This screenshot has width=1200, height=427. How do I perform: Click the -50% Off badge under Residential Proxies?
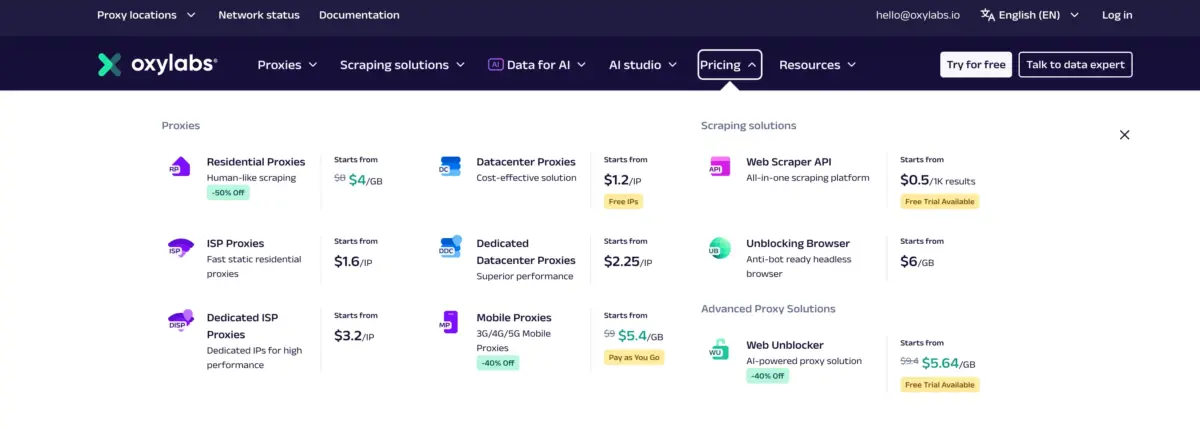click(228, 193)
